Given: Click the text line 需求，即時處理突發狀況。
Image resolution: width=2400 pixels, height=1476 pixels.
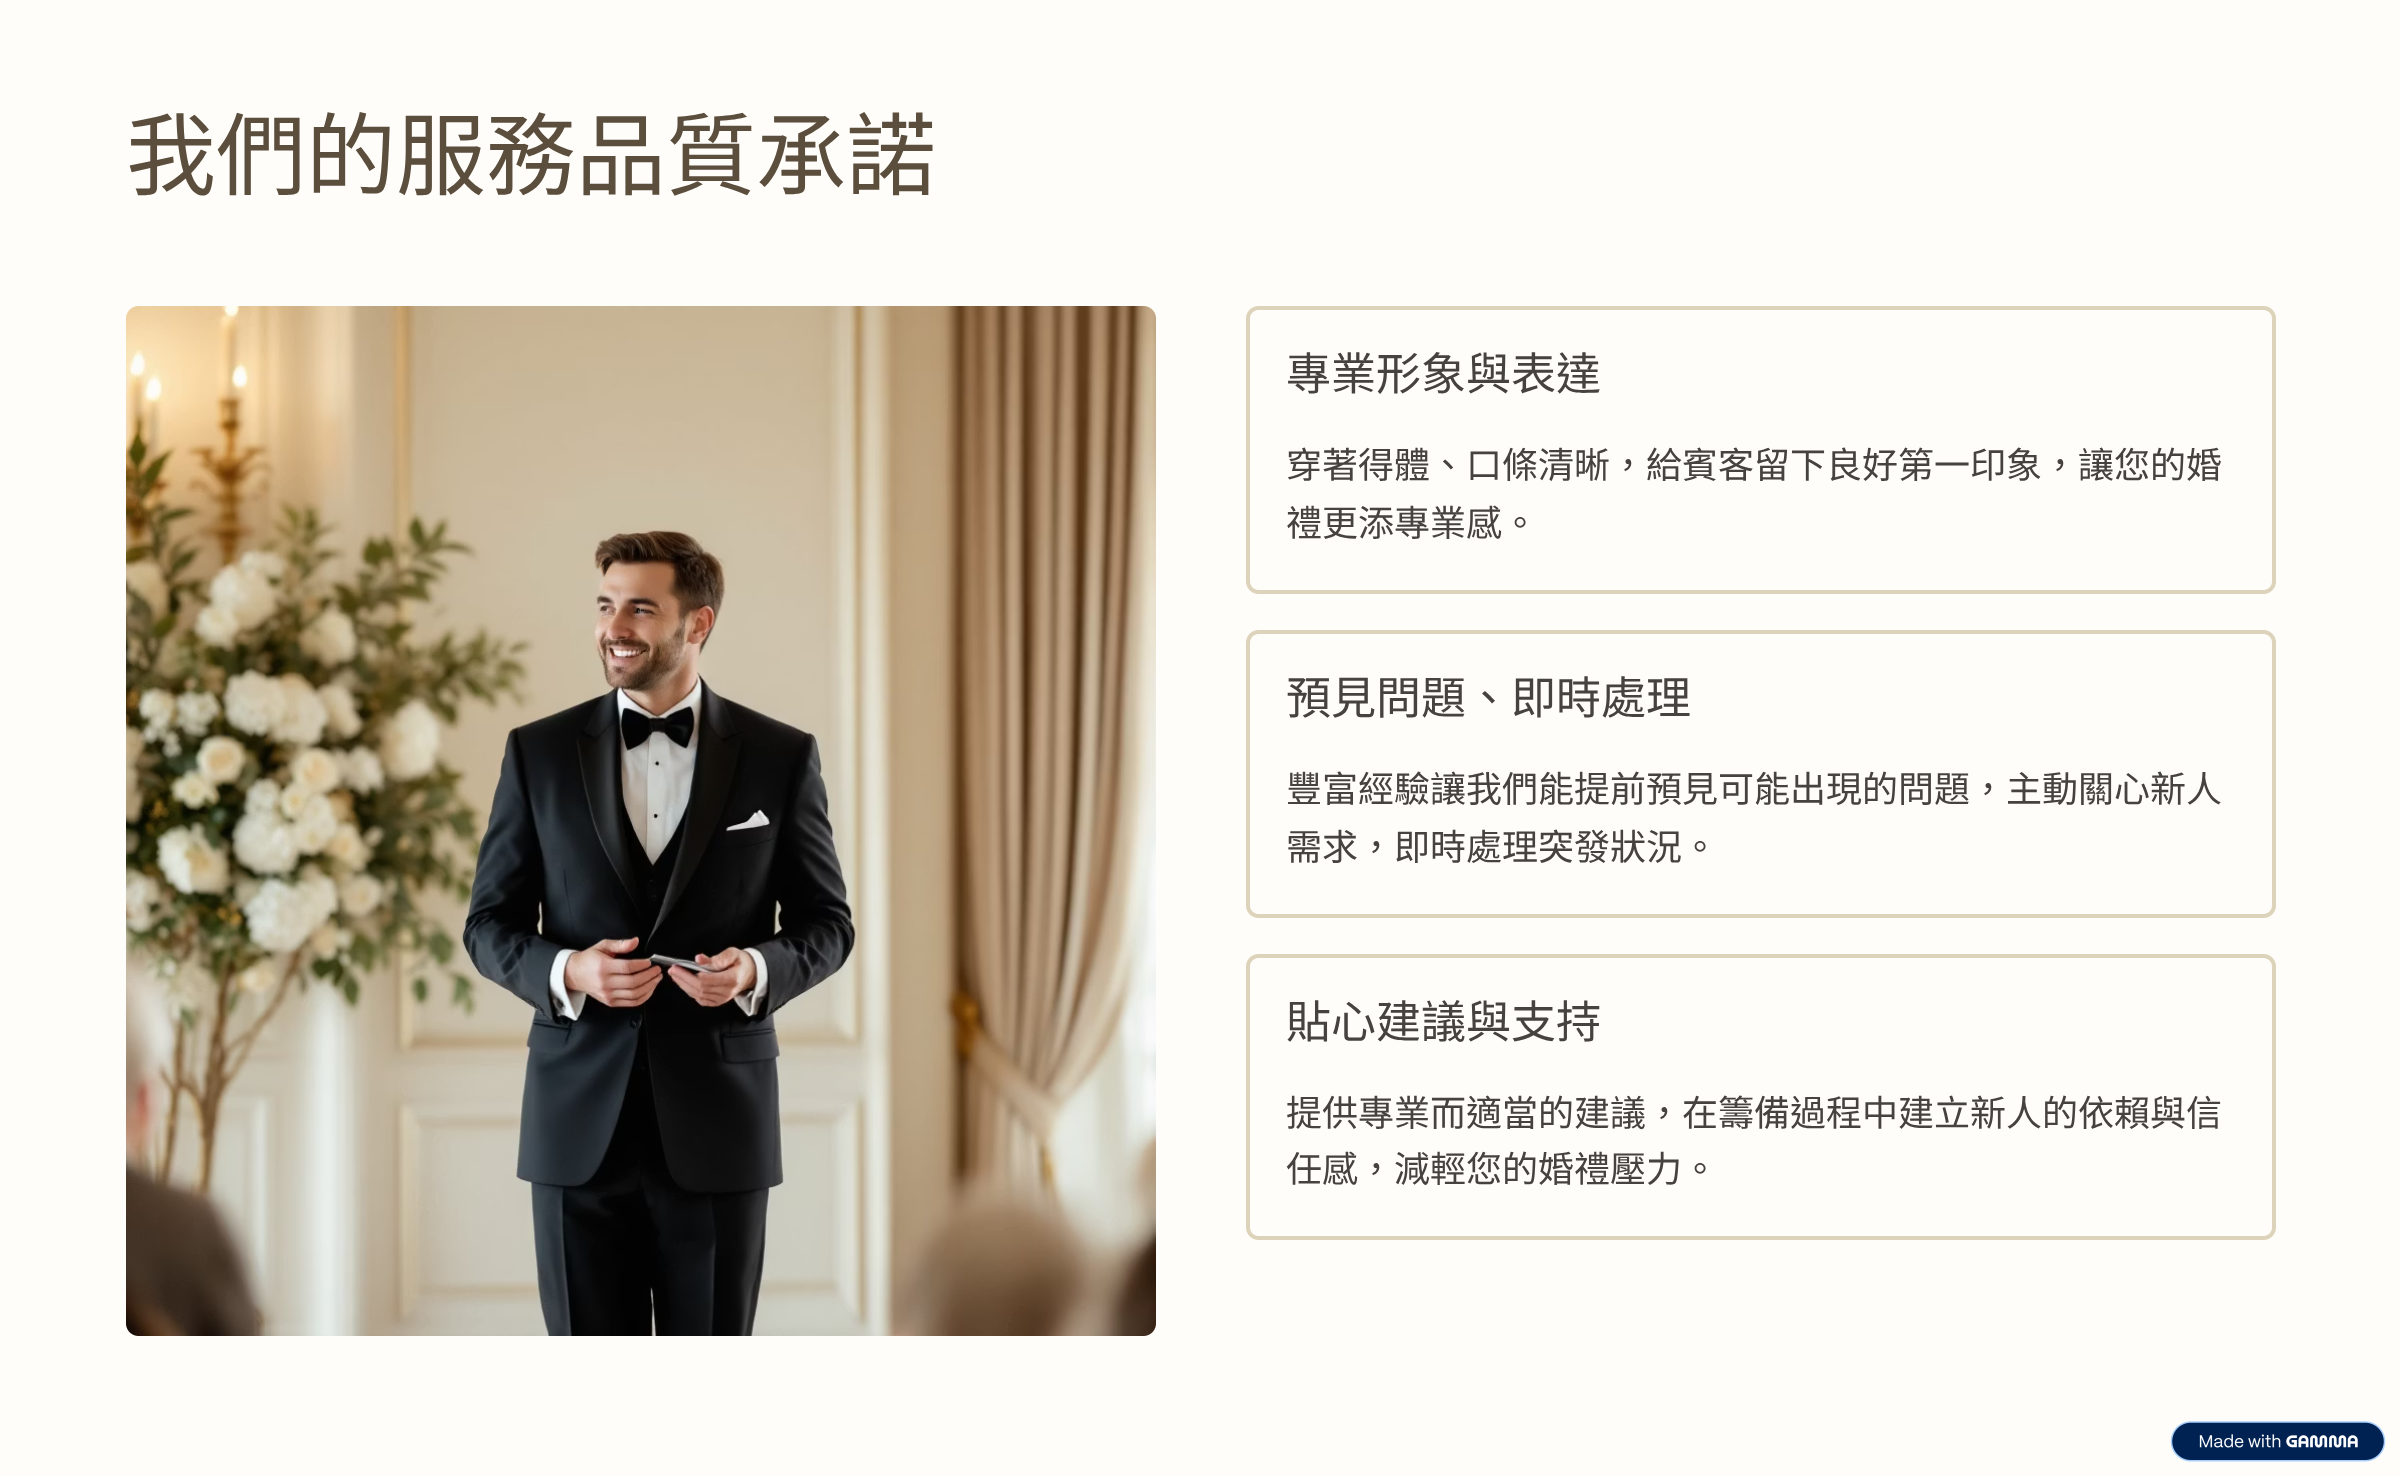Looking at the screenshot, I should point(1498,846).
